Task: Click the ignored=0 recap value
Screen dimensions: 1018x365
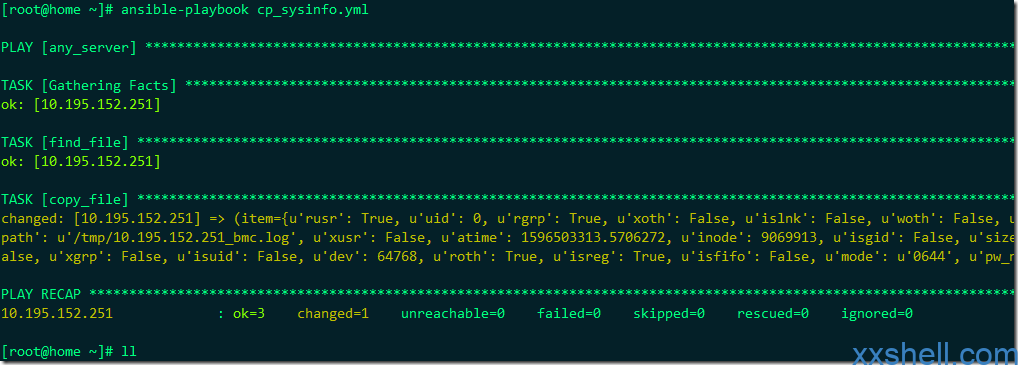Action: pyautogui.click(x=877, y=314)
